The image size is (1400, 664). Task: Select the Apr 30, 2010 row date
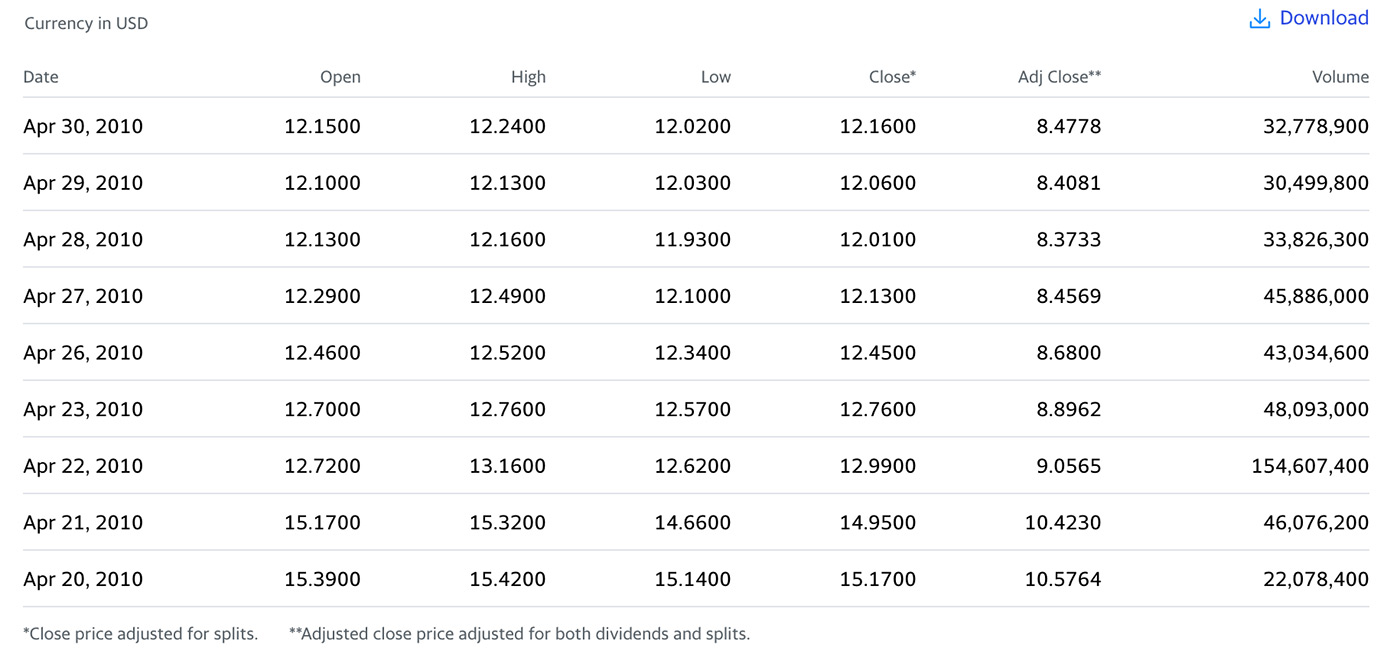point(83,127)
